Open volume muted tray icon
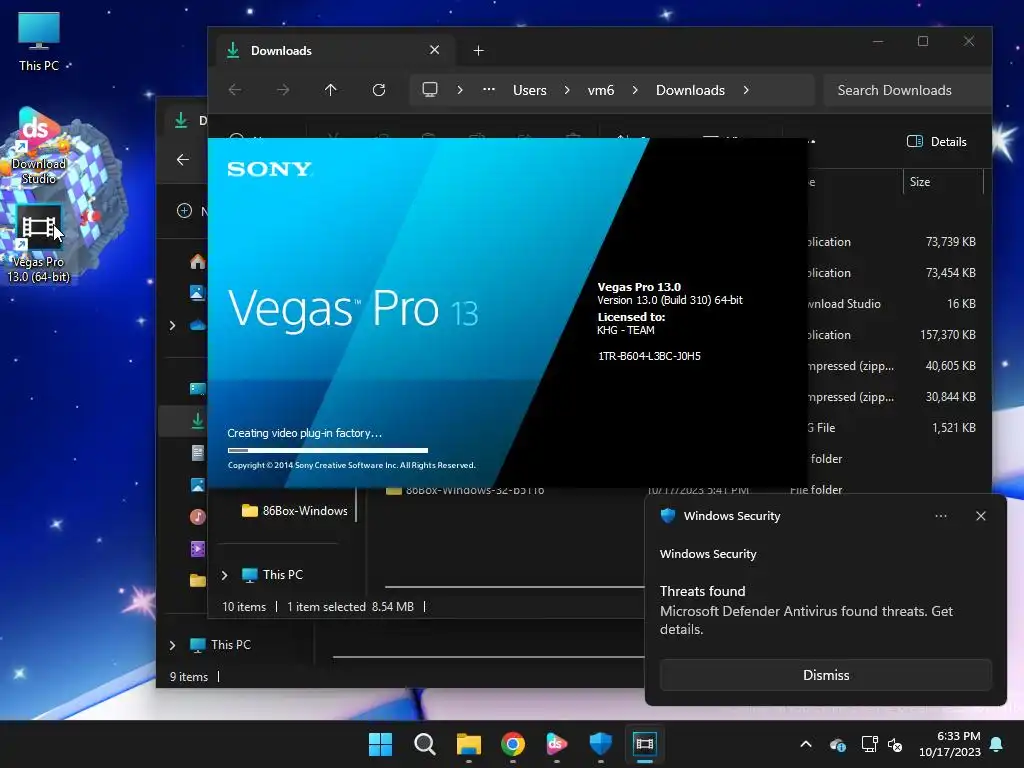This screenshot has width=1024, height=768. click(895, 744)
